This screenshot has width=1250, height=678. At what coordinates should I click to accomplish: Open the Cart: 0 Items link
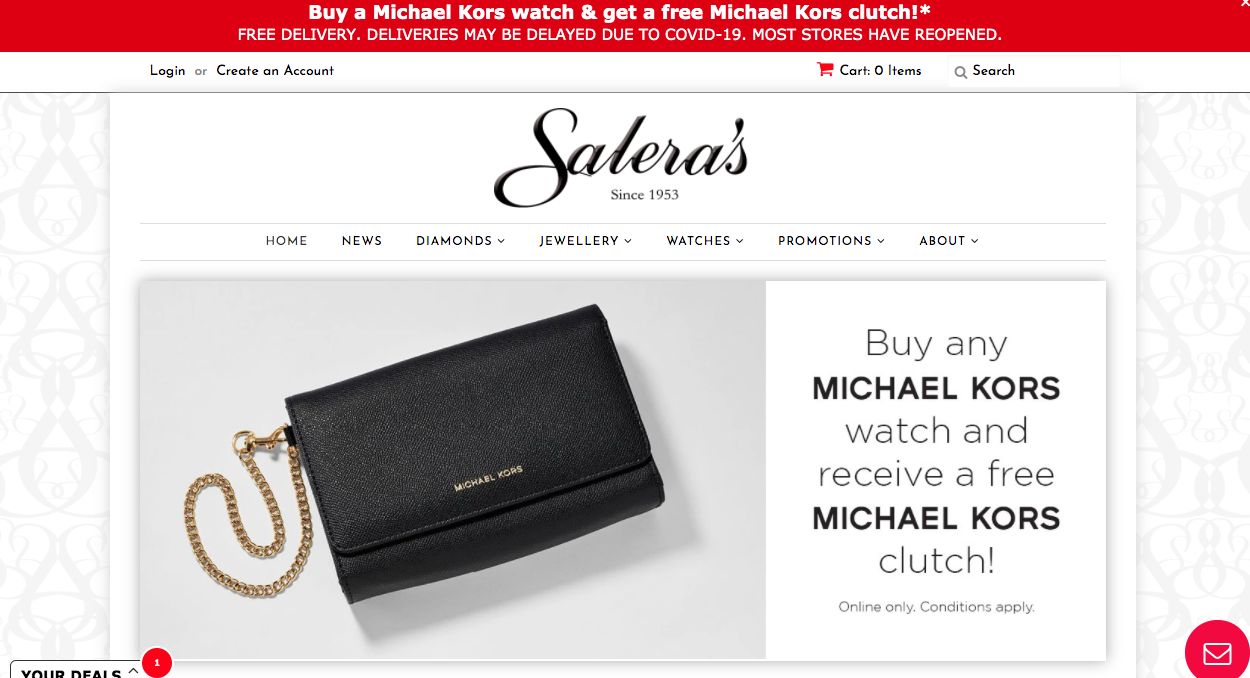pos(880,70)
